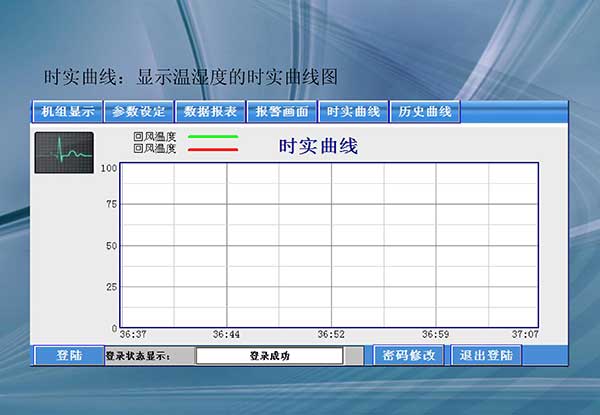Image resolution: width=600 pixels, height=415 pixels.
Task: Click the heading 时实曲线:显示温湿度的时实曲线图
Action: pyautogui.click(x=191, y=77)
